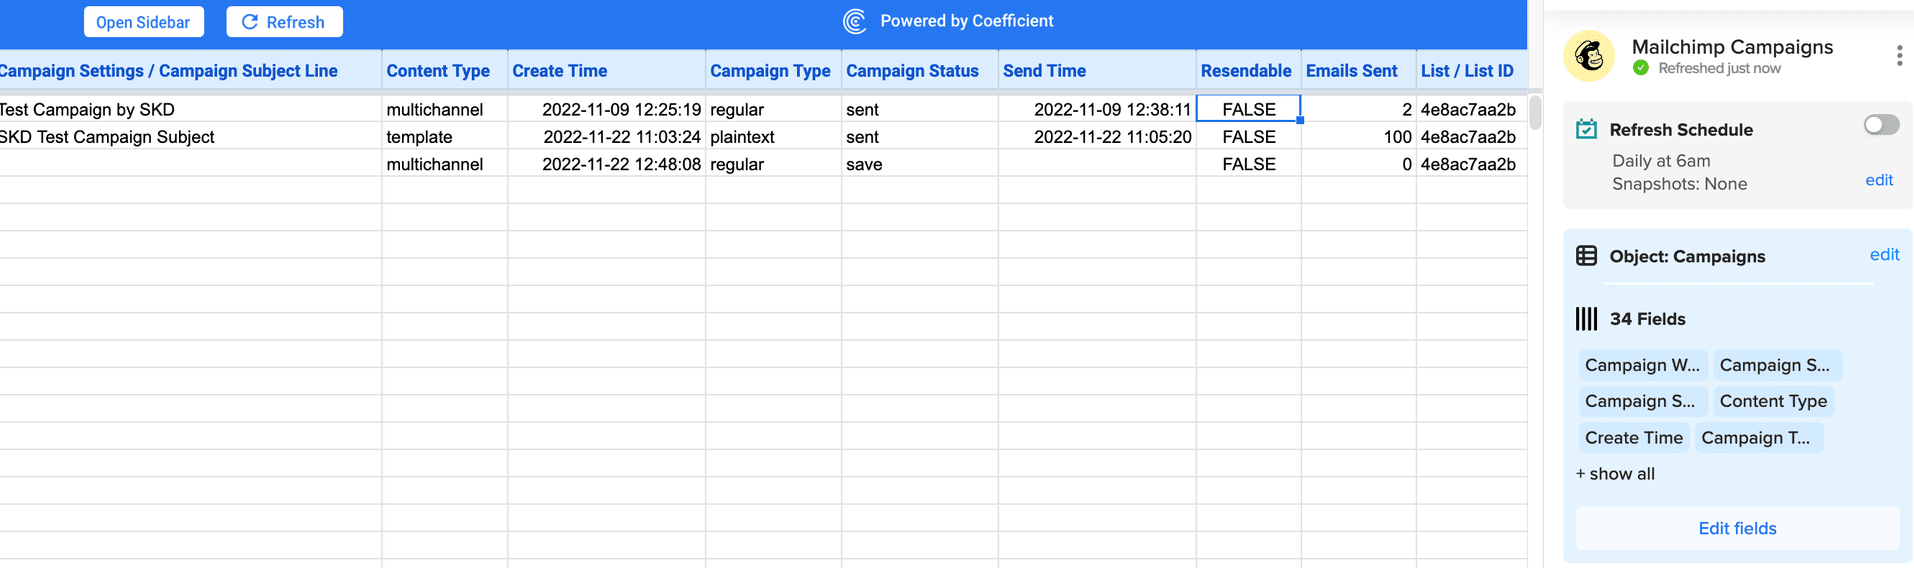The image size is (1914, 568).
Task: Select the template content type cell
Action: click(444, 136)
